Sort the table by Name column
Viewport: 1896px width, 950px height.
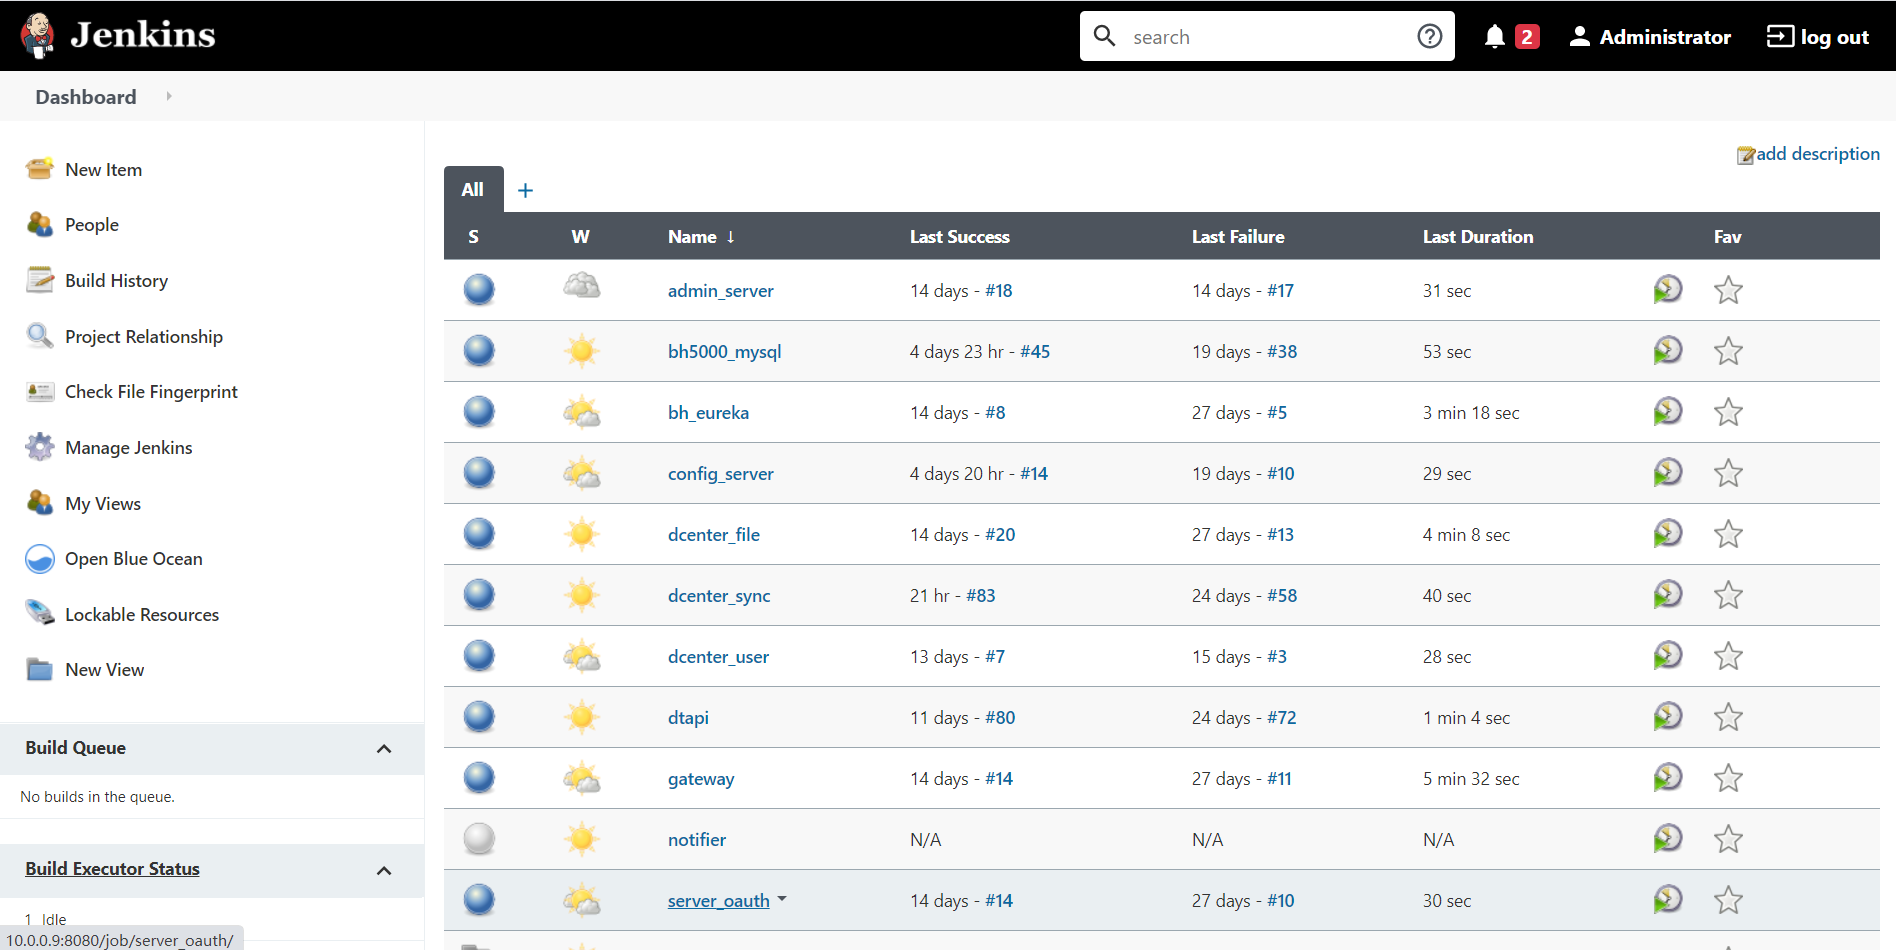(x=692, y=237)
